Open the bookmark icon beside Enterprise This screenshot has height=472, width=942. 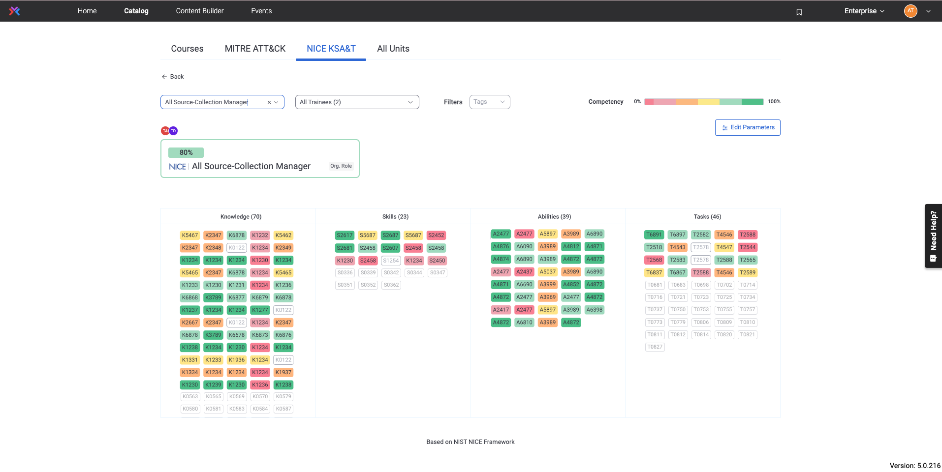(x=799, y=11)
